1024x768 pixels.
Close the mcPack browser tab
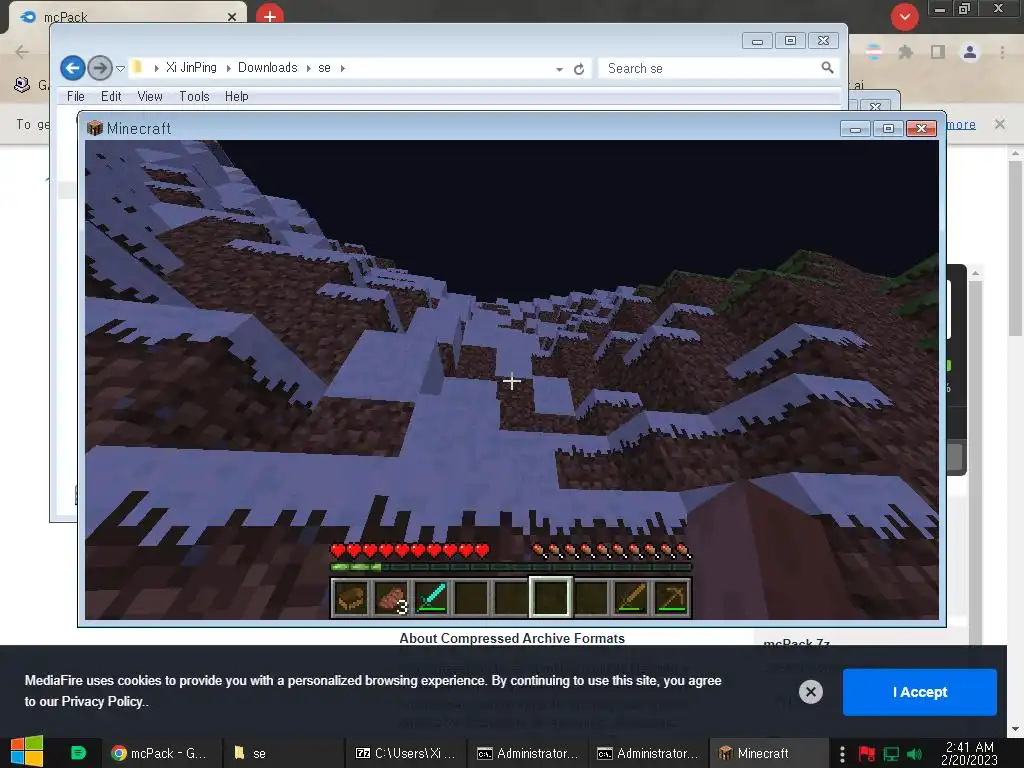[232, 17]
